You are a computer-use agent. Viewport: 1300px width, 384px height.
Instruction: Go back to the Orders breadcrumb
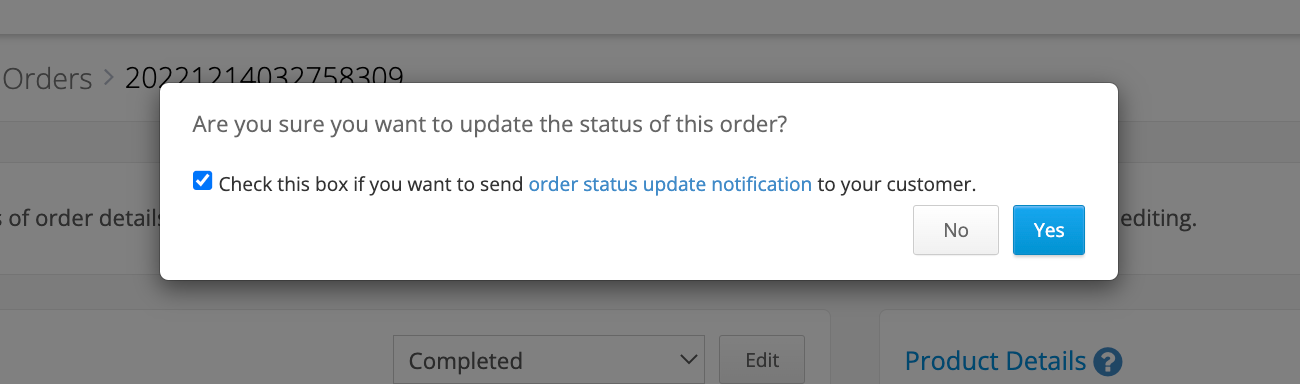47,78
